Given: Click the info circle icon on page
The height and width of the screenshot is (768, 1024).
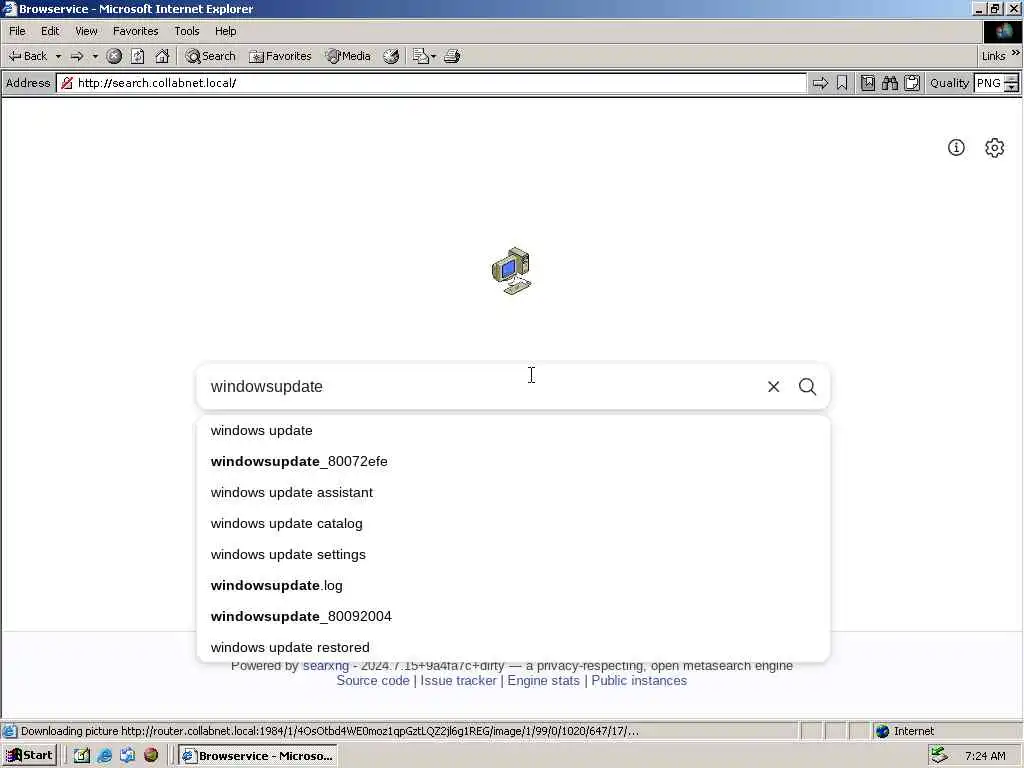Looking at the screenshot, I should click(956, 148).
